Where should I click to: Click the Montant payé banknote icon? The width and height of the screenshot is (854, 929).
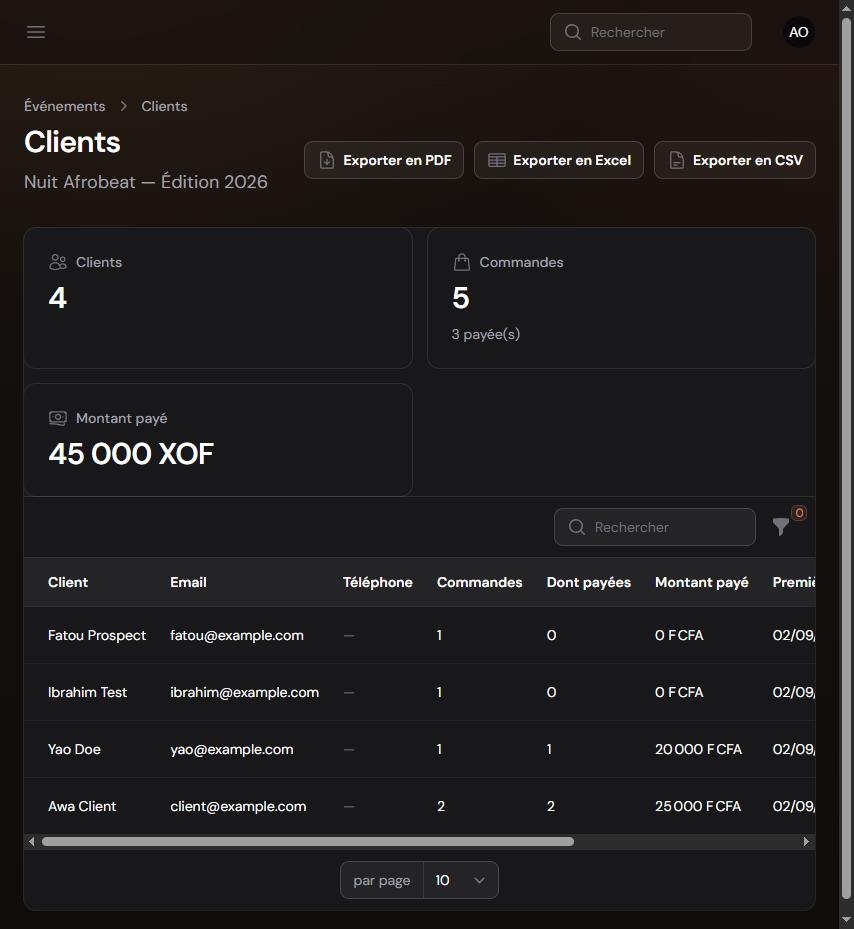[57, 418]
